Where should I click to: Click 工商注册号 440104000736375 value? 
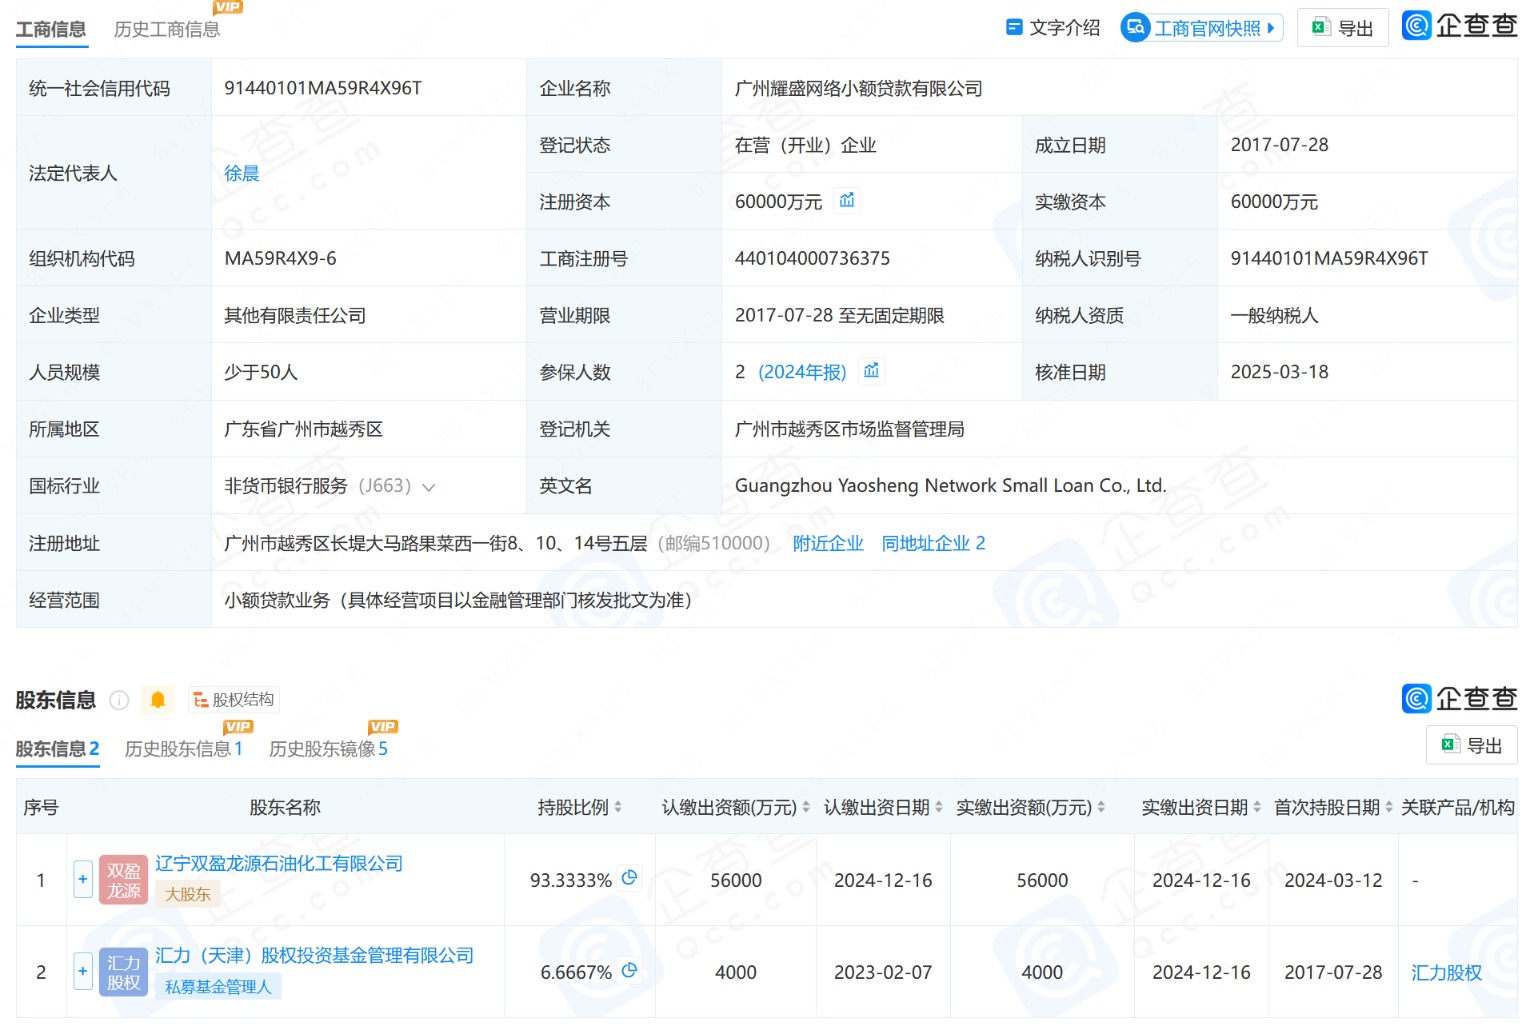(812, 258)
